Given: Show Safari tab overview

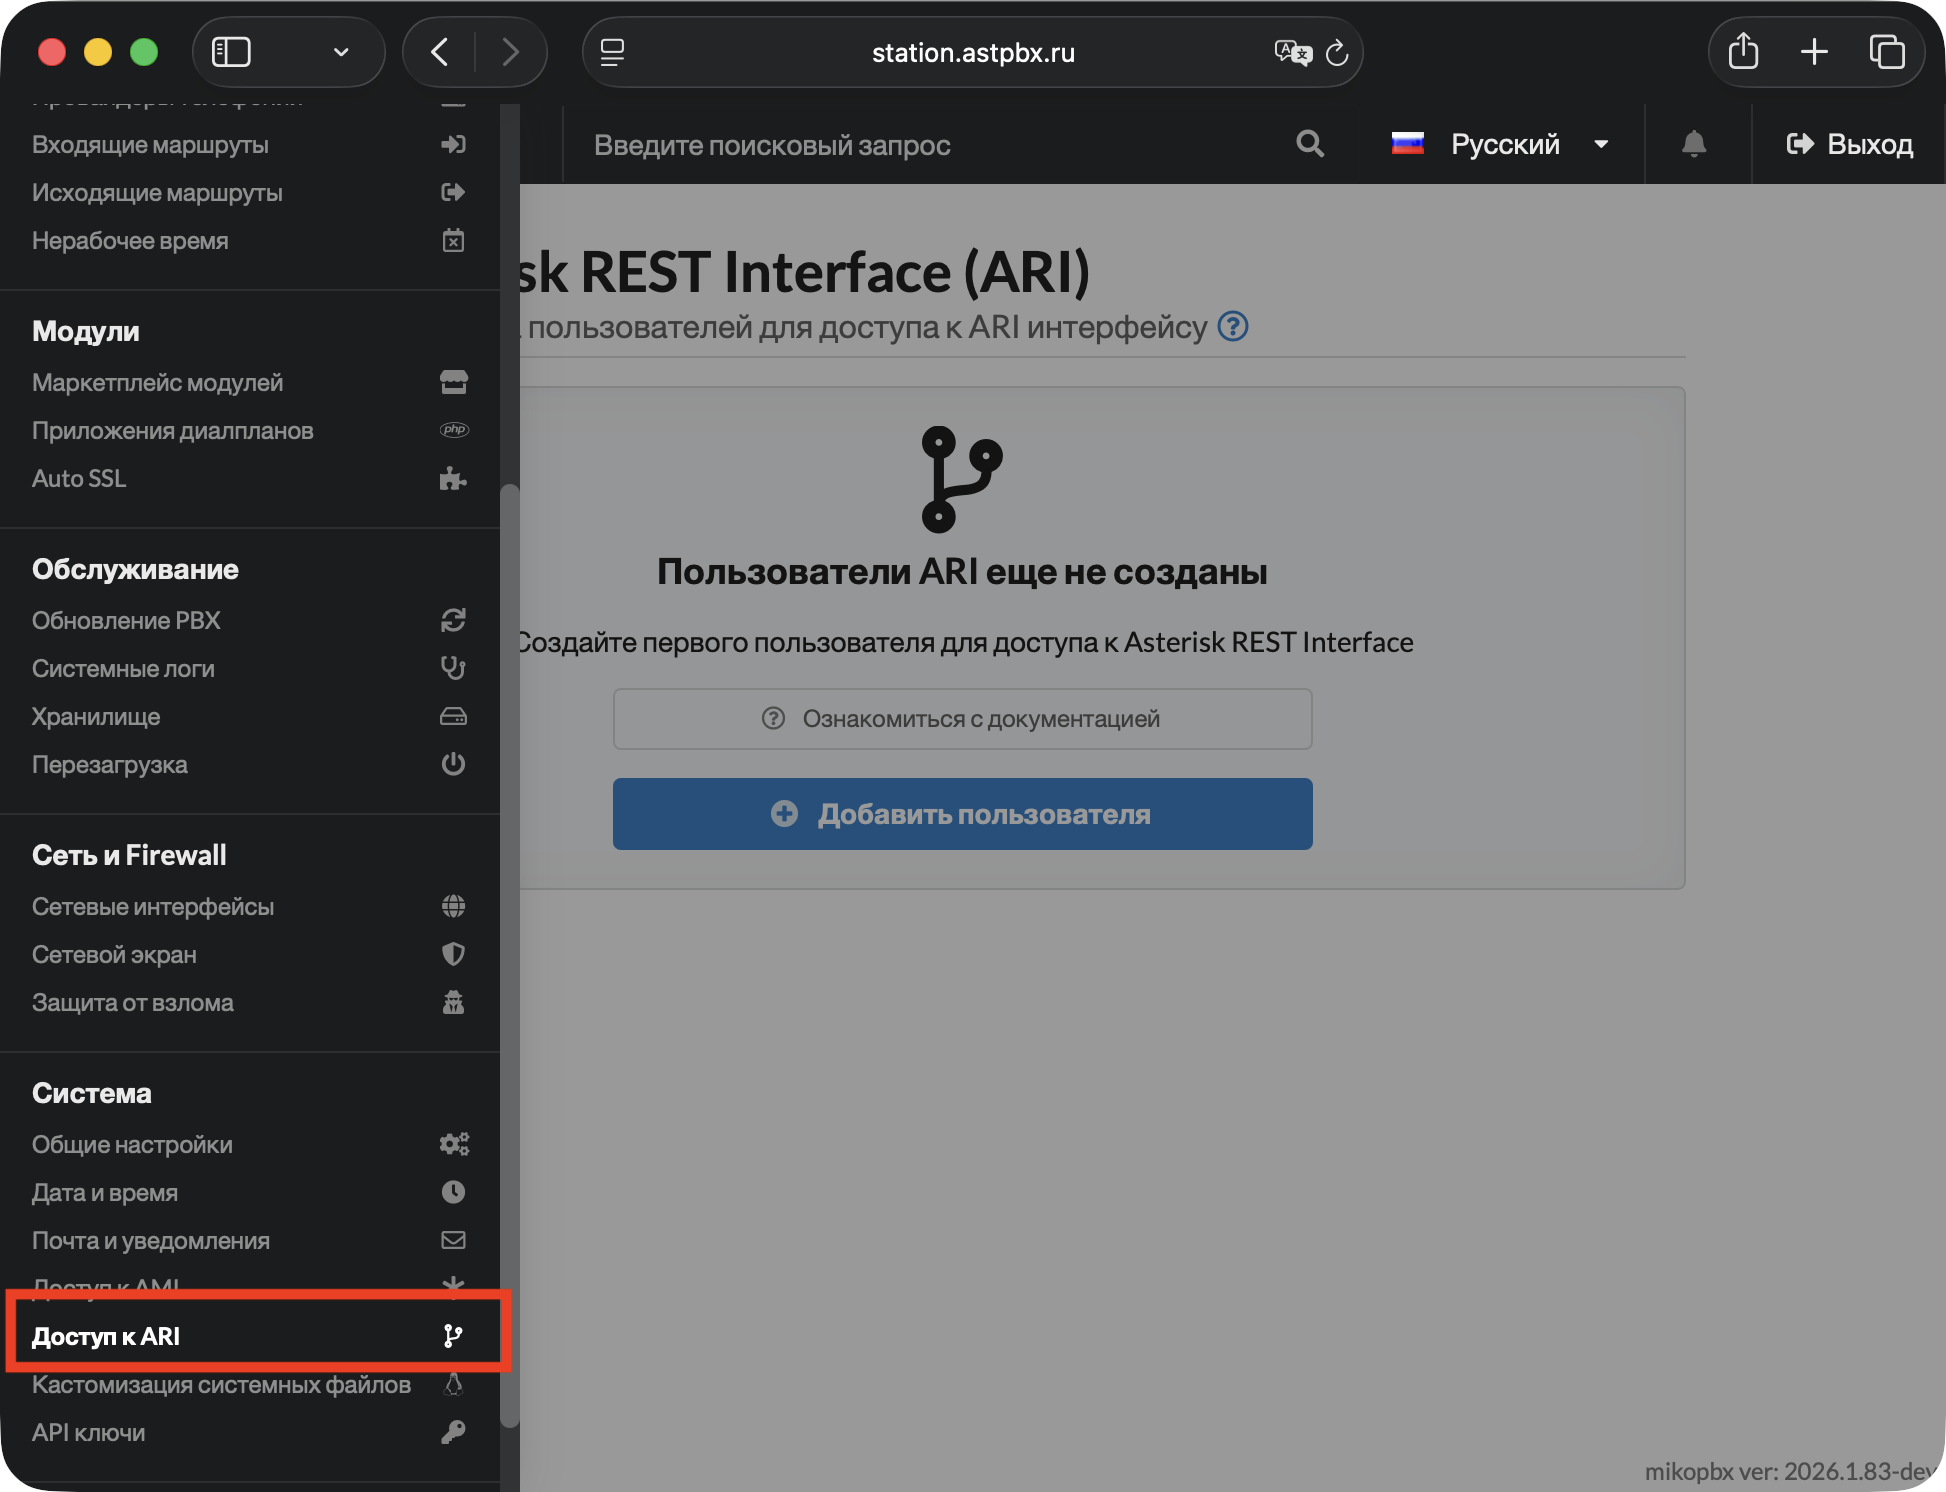Looking at the screenshot, I should 1886,51.
